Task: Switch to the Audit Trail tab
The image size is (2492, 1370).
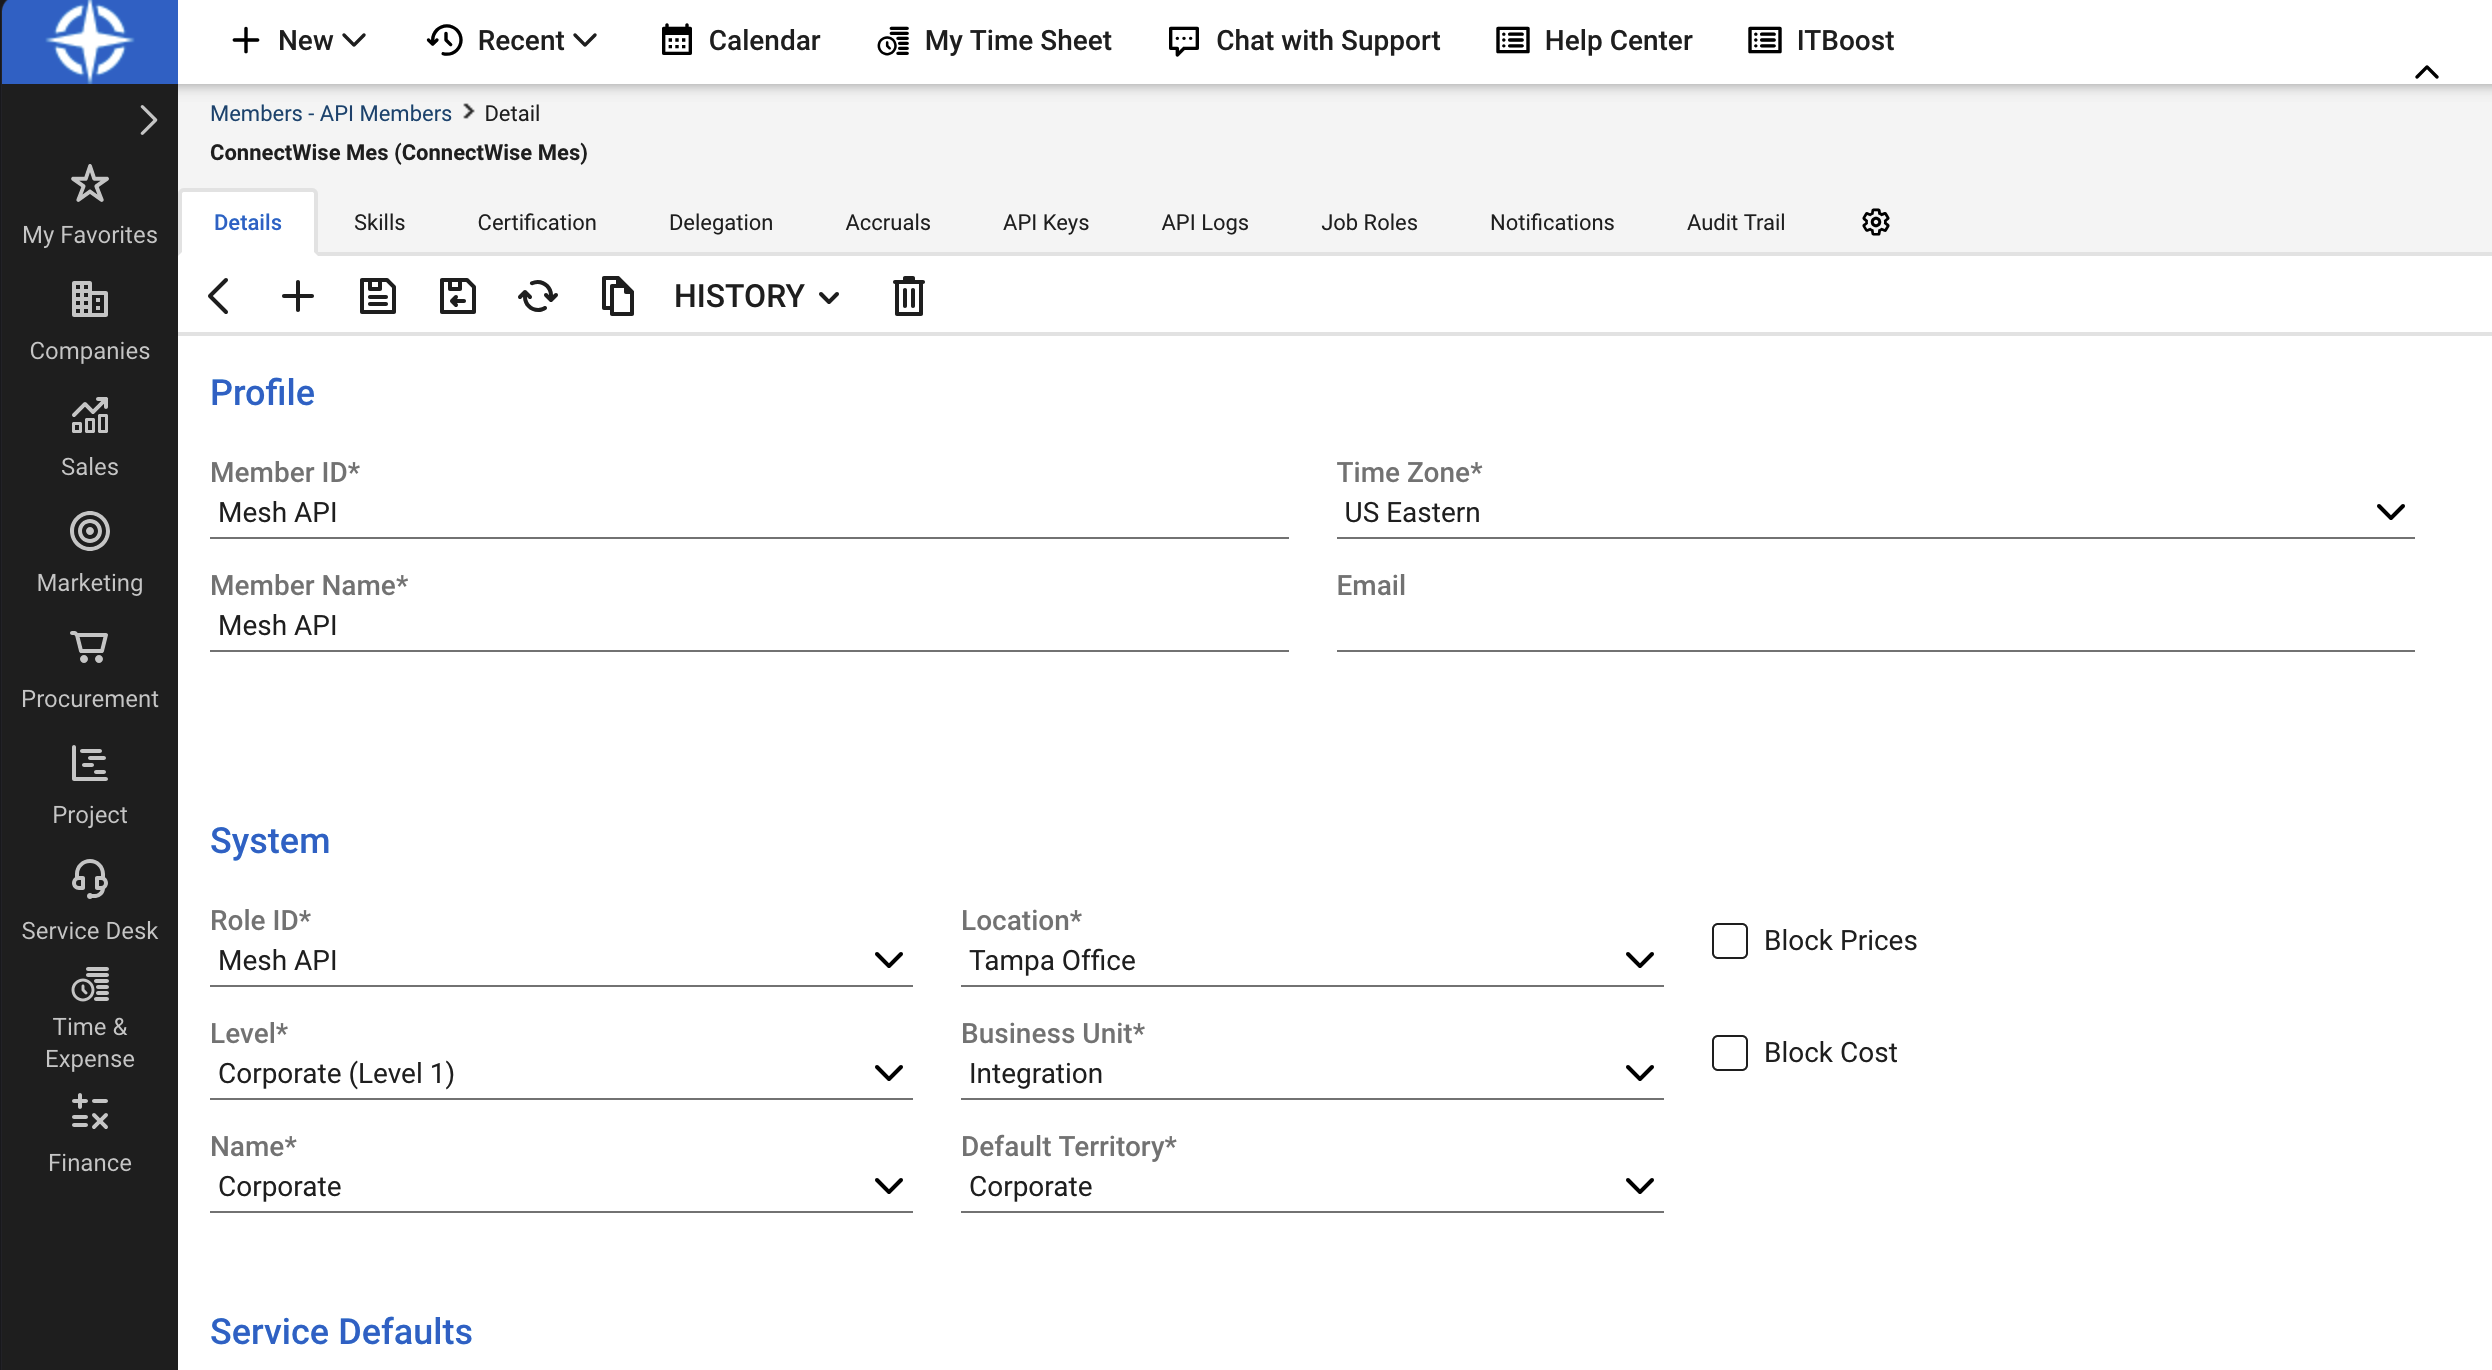Action: 1736,223
